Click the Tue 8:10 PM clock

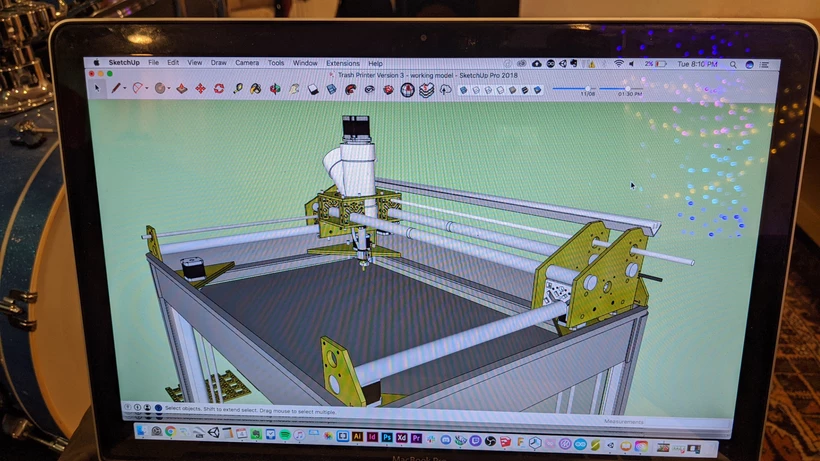698,64
